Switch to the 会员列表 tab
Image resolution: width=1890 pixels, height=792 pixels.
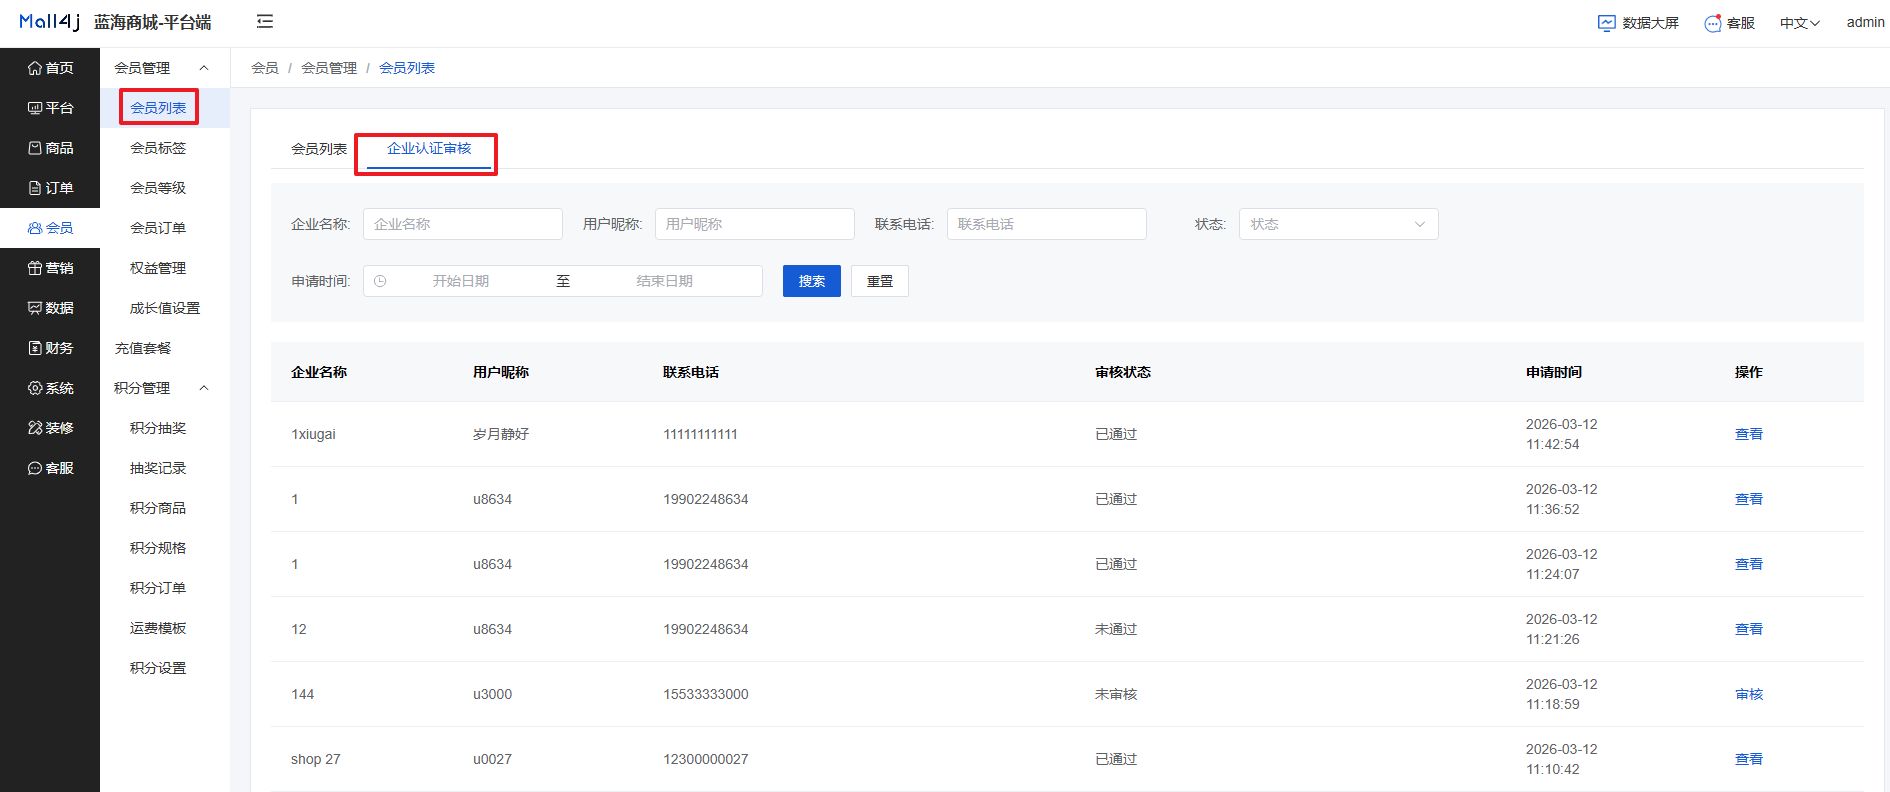click(319, 149)
